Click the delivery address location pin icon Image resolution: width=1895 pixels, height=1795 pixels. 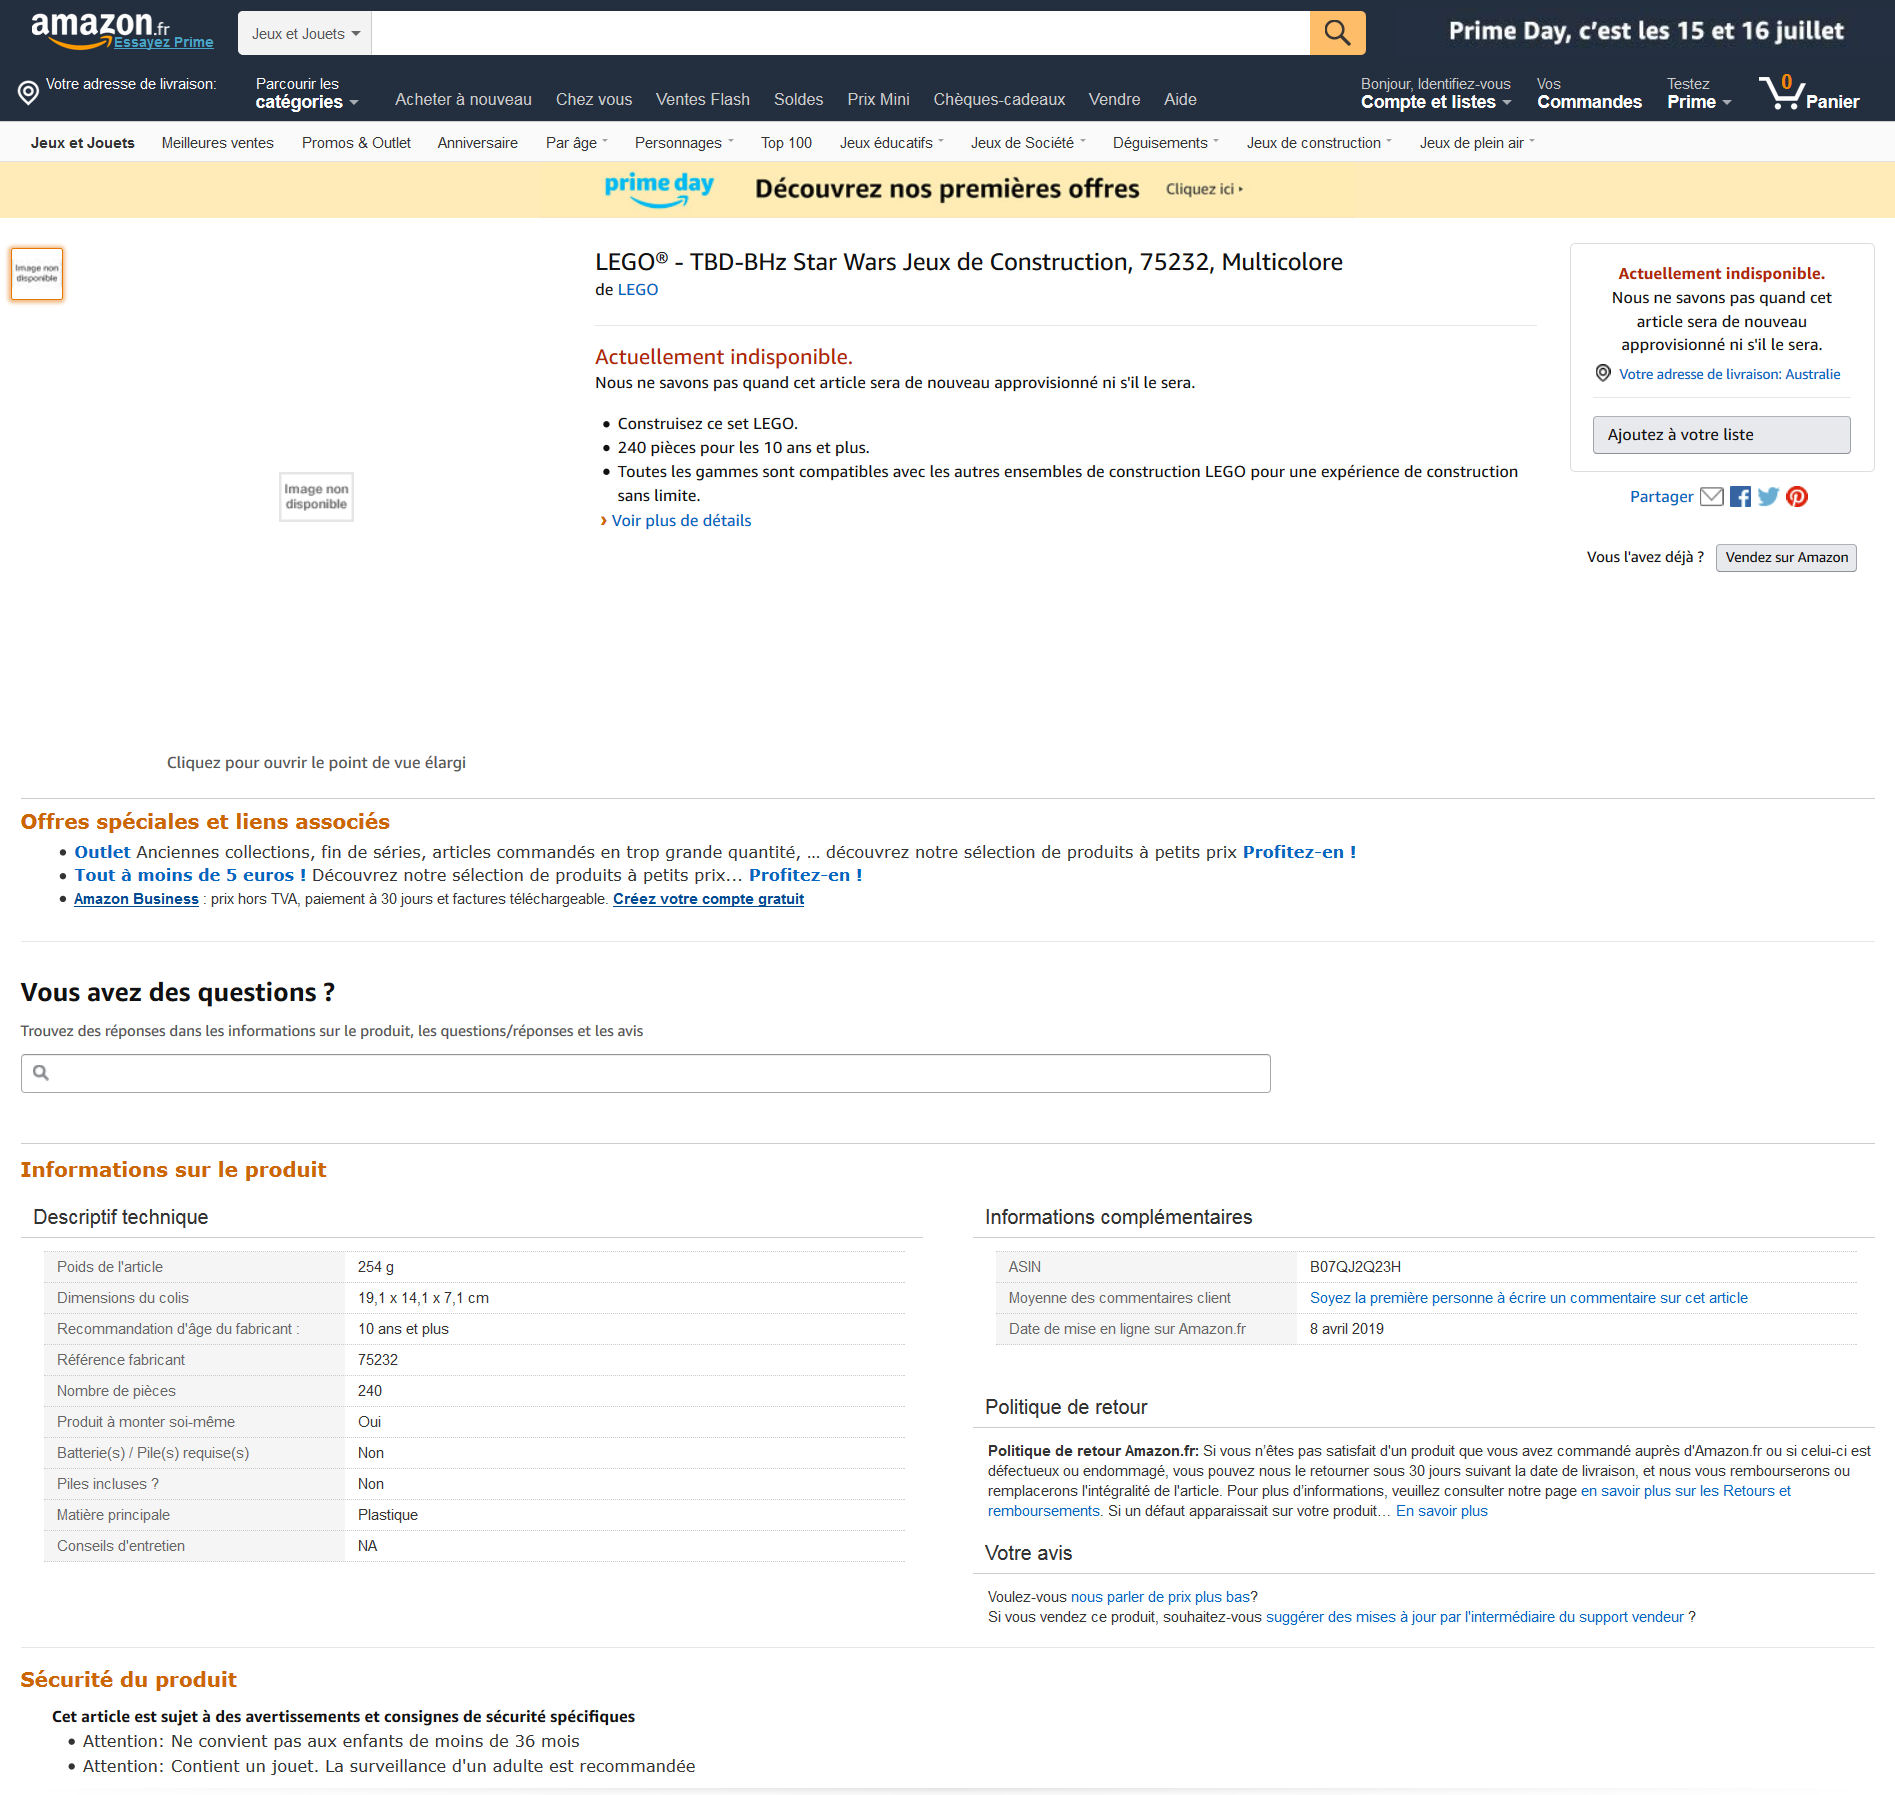29,93
